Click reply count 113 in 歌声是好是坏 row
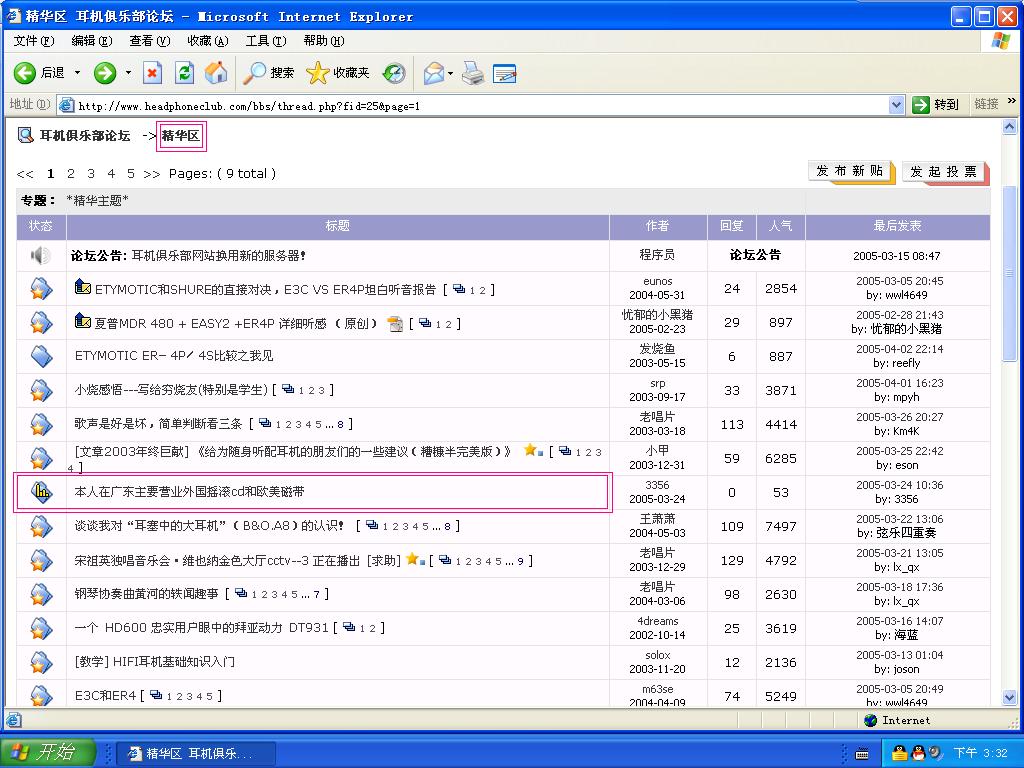This screenshot has width=1024, height=768. click(732, 424)
